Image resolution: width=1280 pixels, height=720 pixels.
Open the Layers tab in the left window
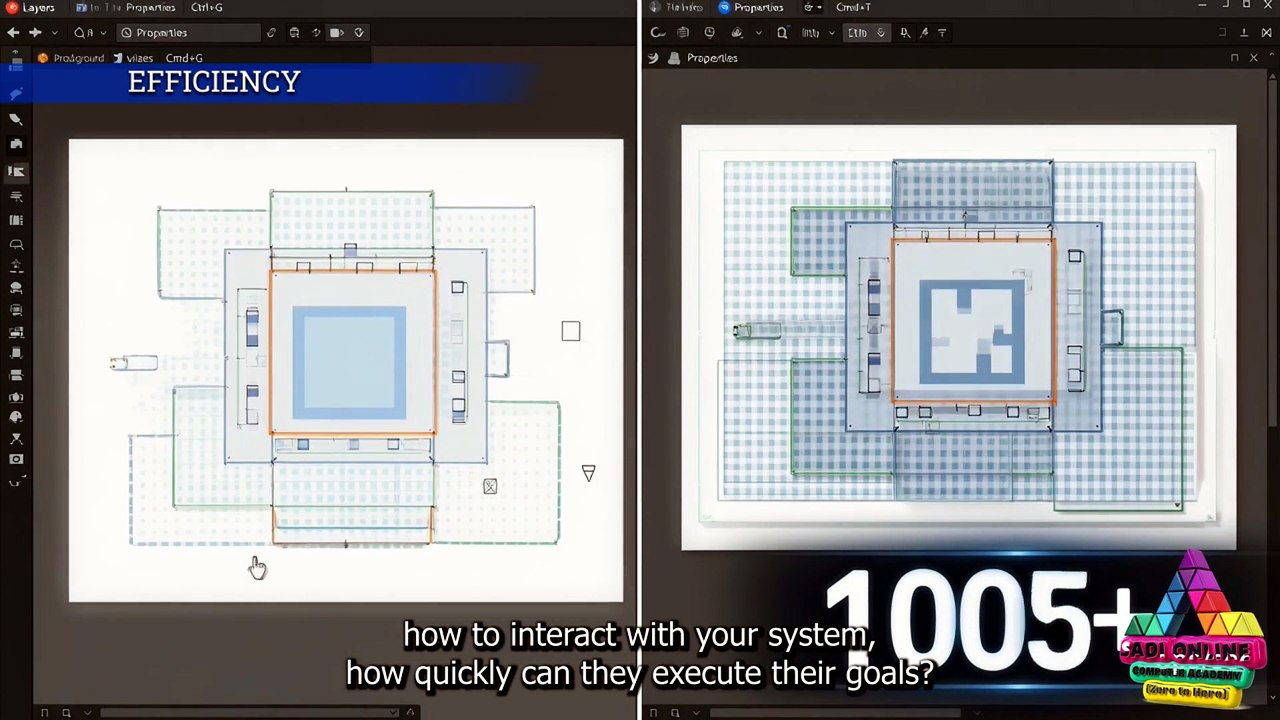pyautogui.click(x=30, y=8)
